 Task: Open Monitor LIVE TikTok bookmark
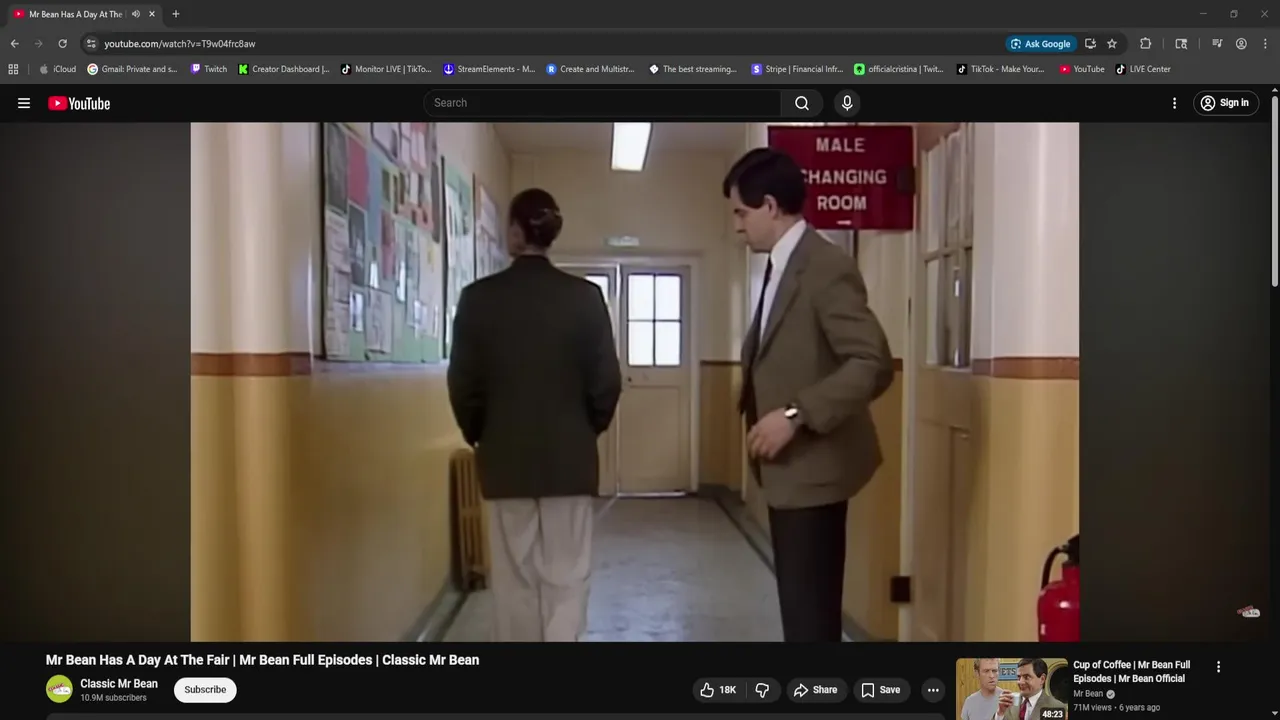(386, 69)
